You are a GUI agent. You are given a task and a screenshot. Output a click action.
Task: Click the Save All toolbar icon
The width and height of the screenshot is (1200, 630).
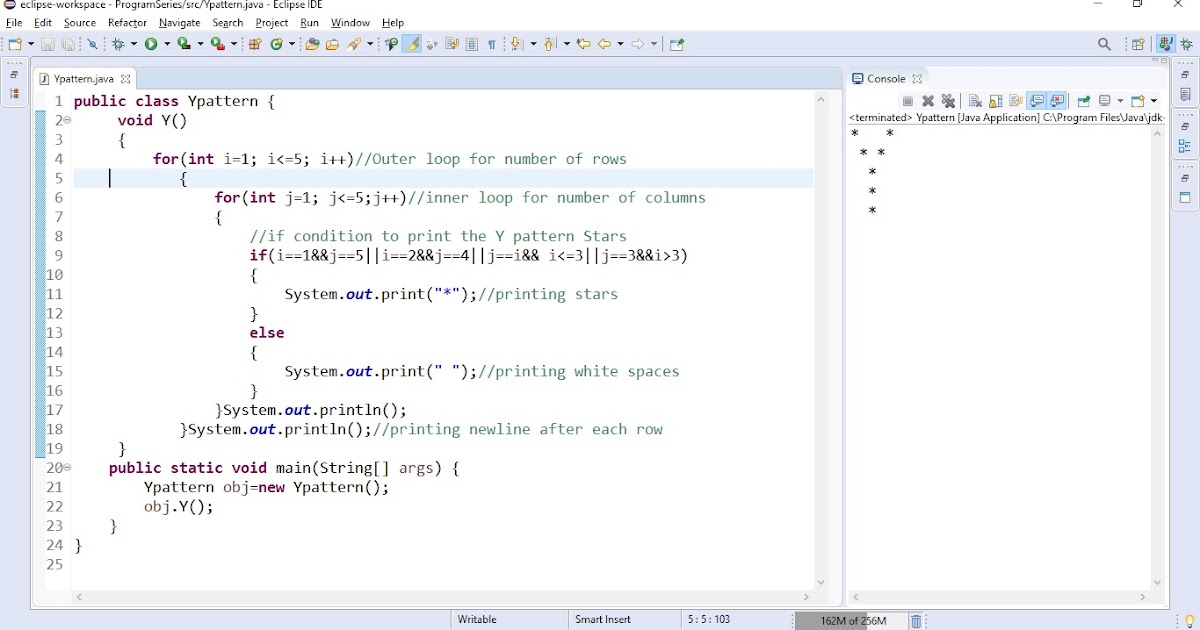pos(68,43)
